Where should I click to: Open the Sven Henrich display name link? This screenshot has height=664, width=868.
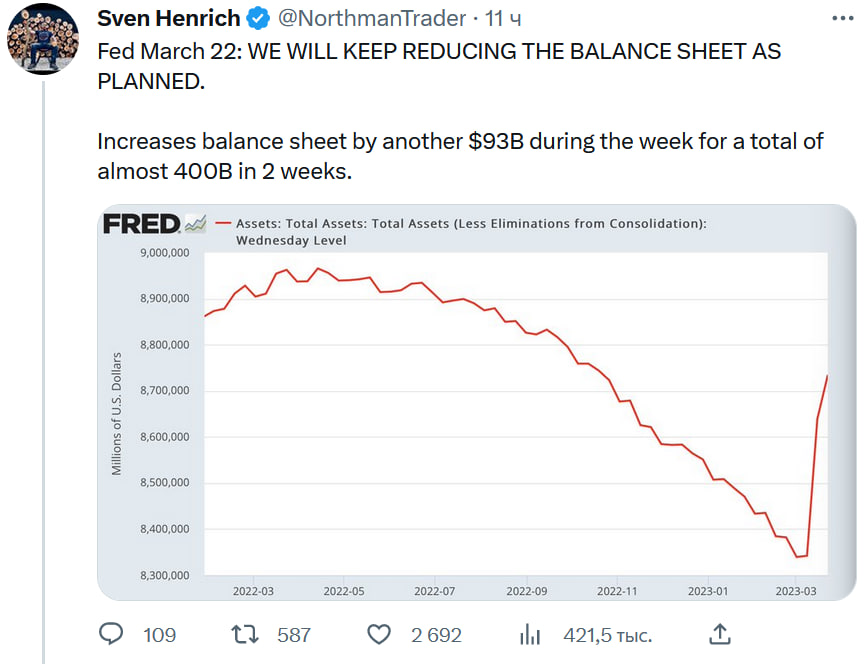[x=168, y=19]
